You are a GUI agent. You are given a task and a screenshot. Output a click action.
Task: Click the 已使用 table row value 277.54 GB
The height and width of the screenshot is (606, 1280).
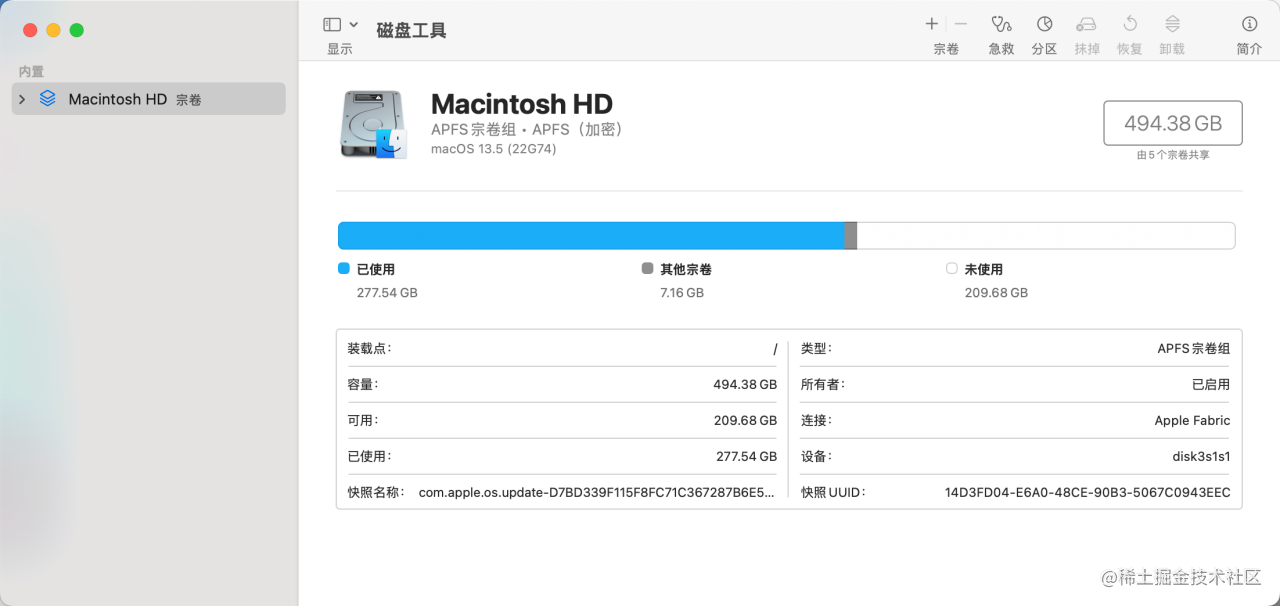(x=746, y=456)
